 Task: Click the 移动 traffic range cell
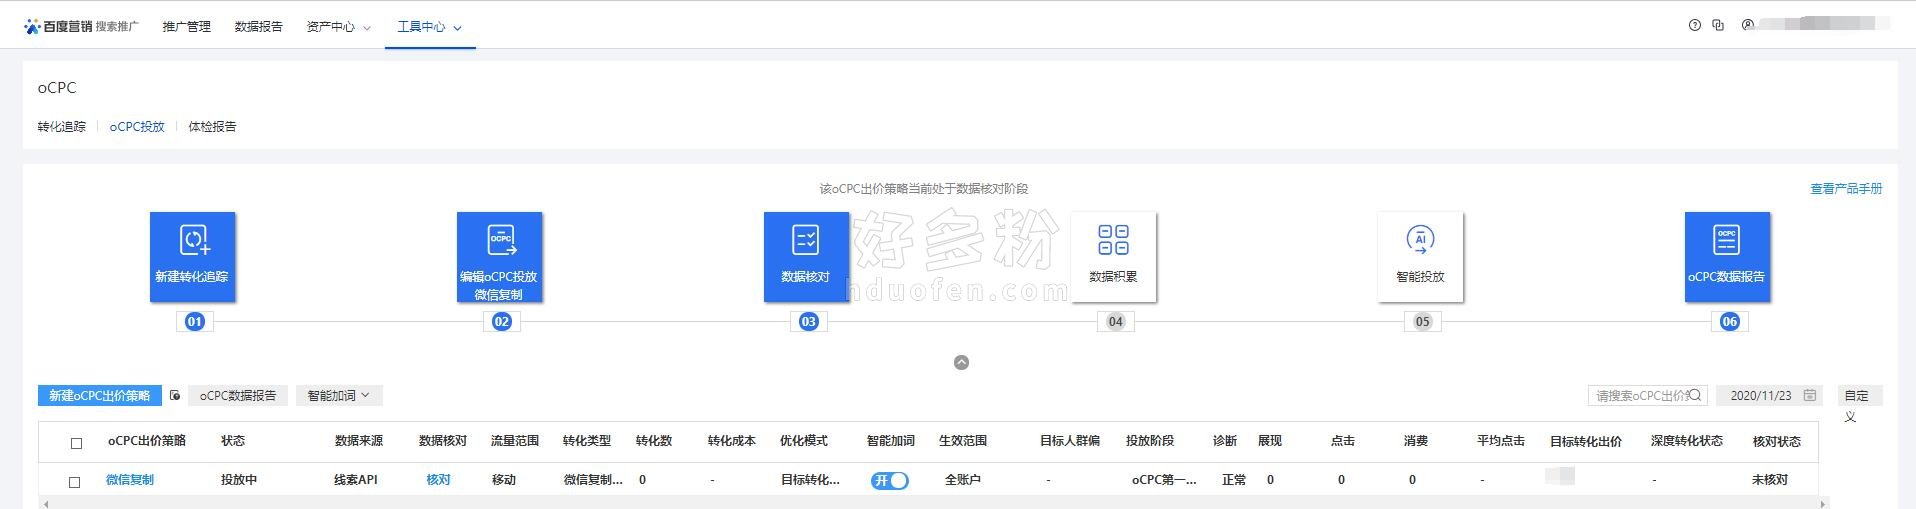(x=504, y=480)
